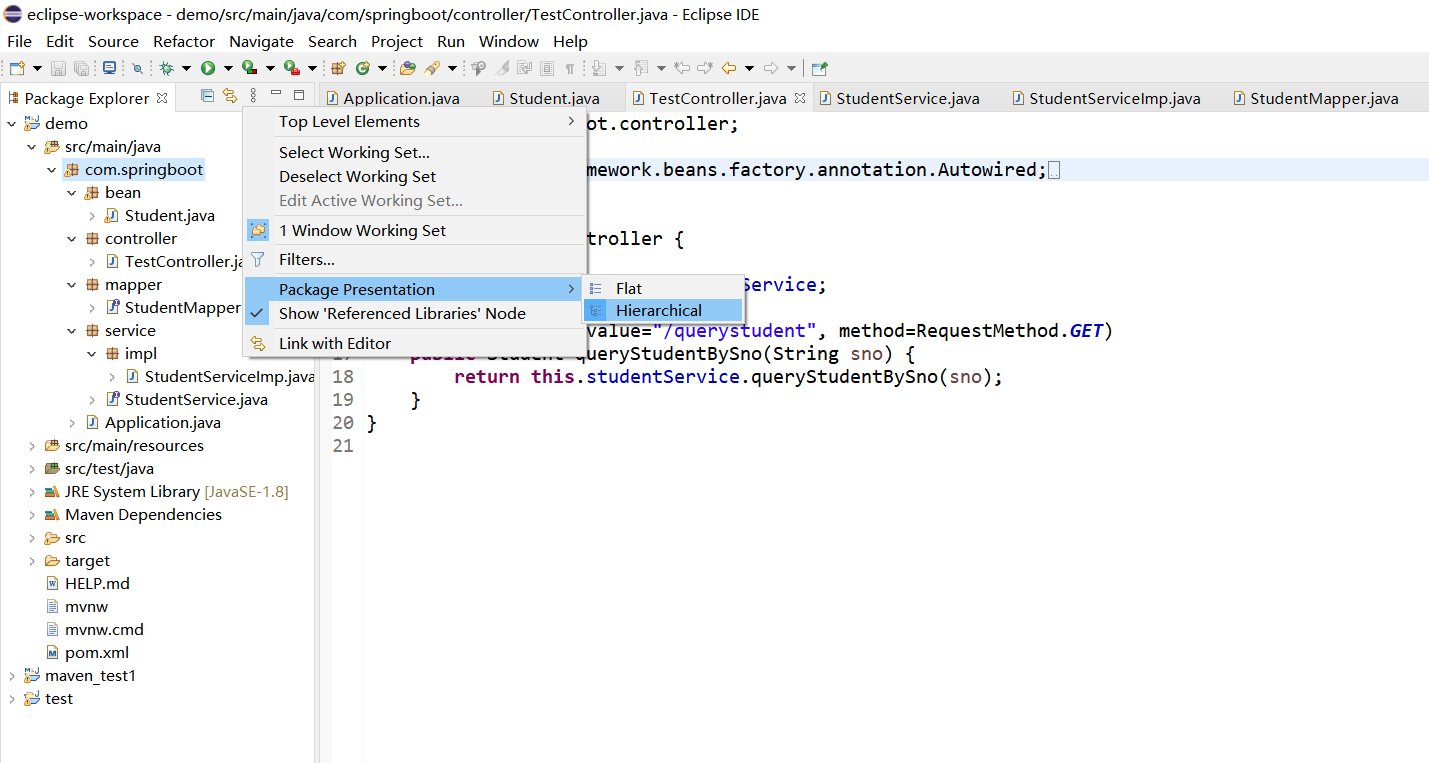
Task: Open the View Menu three-dots icon
Action: click(x=253, y=96)
